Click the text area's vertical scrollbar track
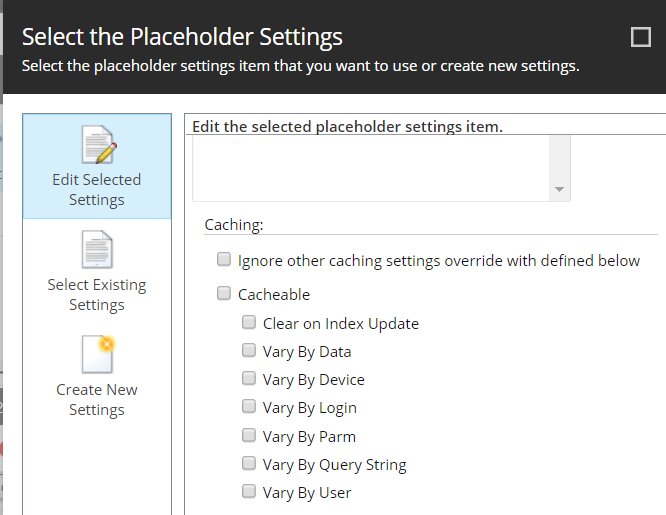666x515 pixels. 559,158
